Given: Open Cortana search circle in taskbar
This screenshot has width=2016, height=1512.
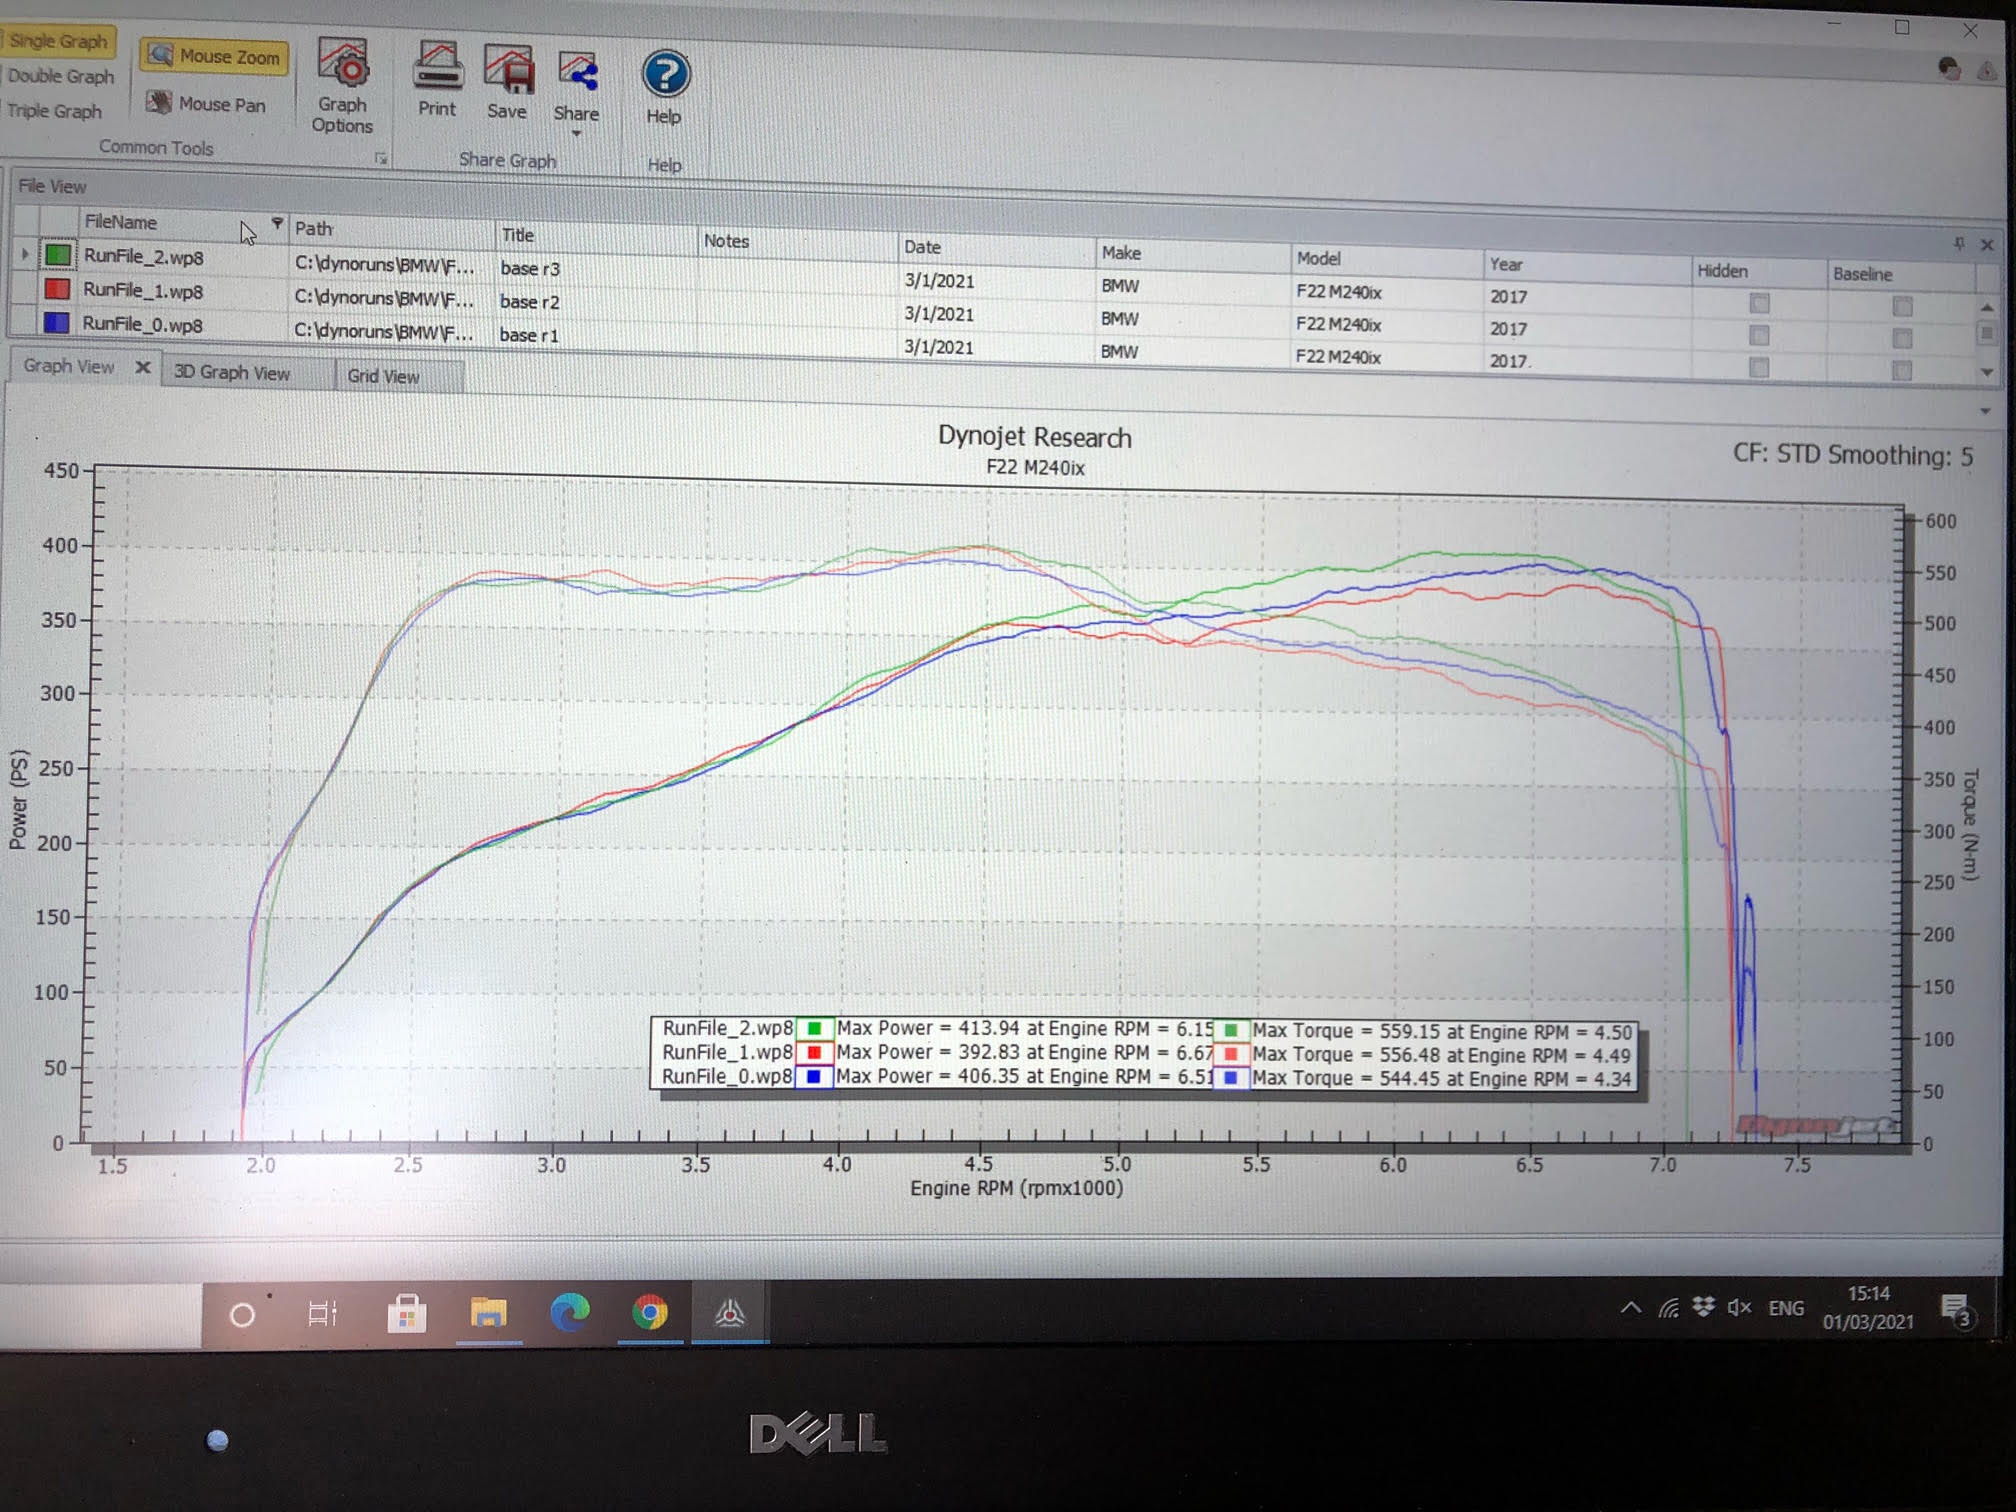Looking at the screenshot, I should [x=242, y=1314].
